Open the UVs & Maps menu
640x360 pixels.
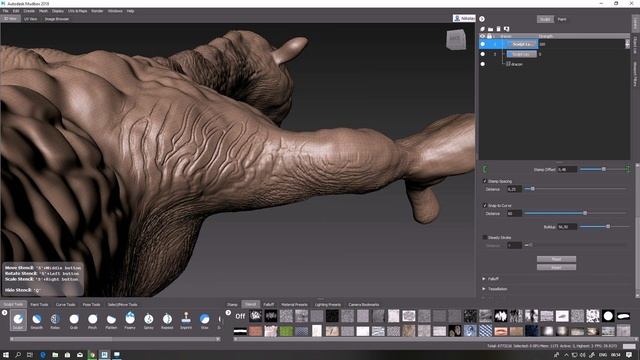click(78, 11)
